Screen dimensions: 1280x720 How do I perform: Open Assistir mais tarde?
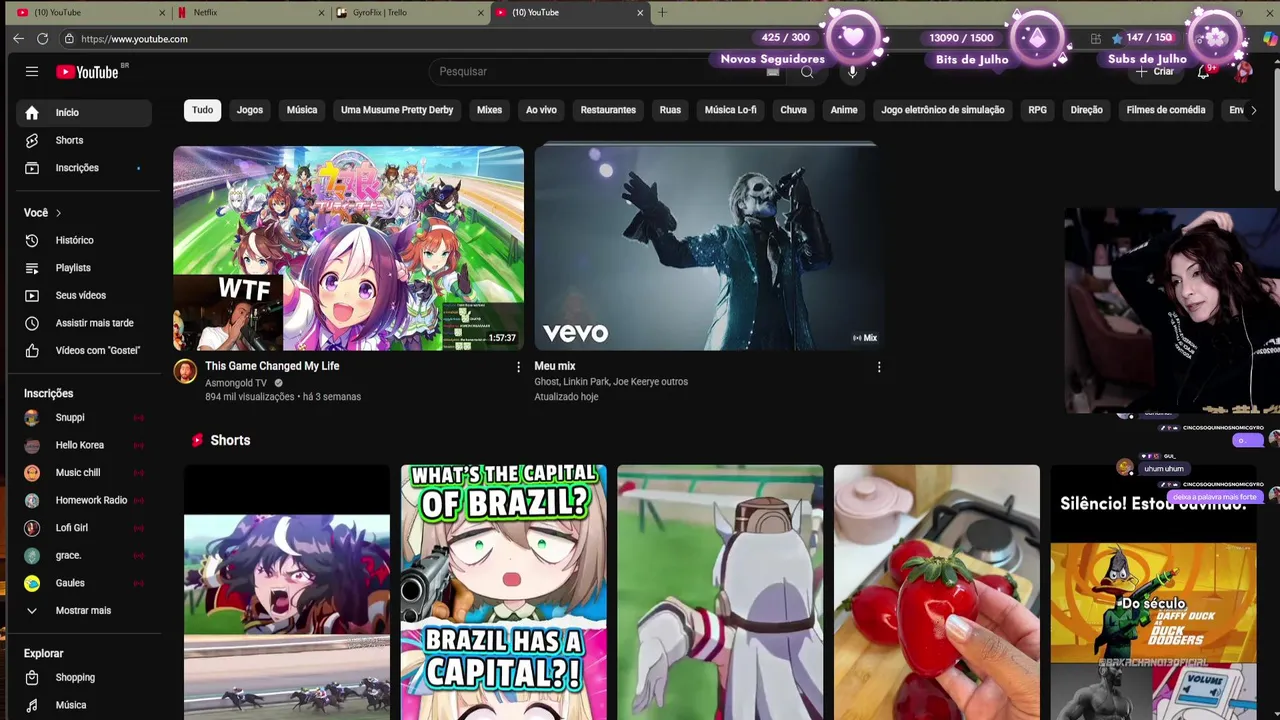[84, 323]
